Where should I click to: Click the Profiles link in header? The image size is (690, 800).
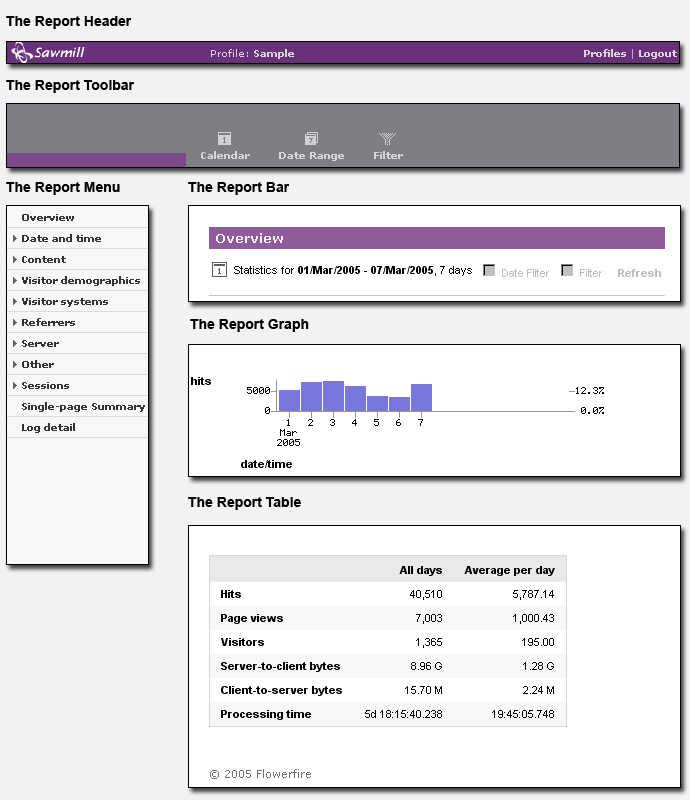[x=604, y=54]
